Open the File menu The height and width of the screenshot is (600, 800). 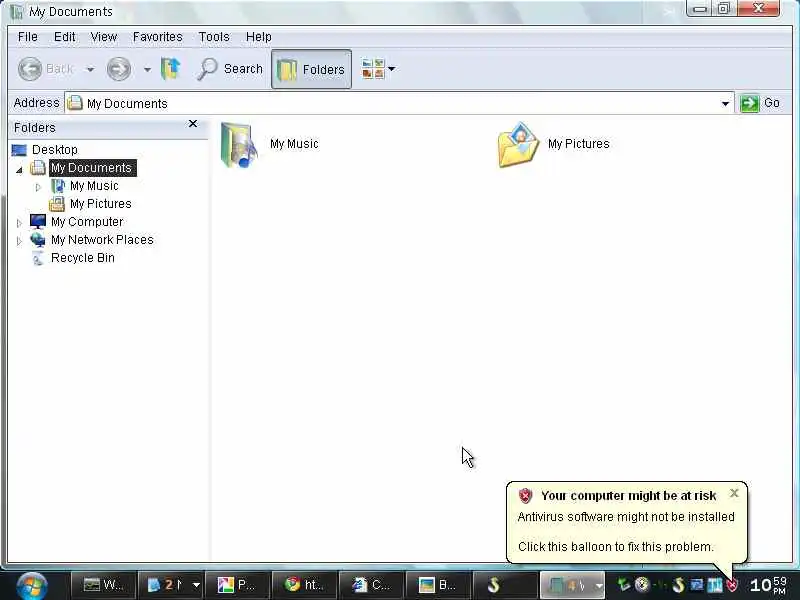(x=28, y=37)
